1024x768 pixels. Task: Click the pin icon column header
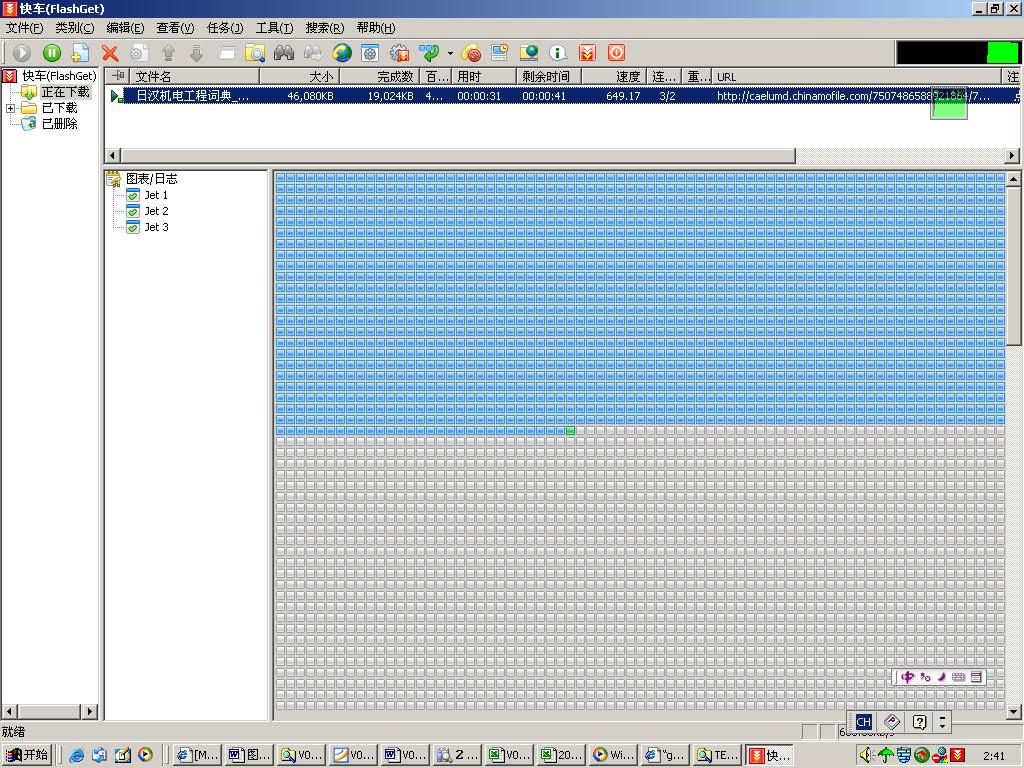point(118,76)
